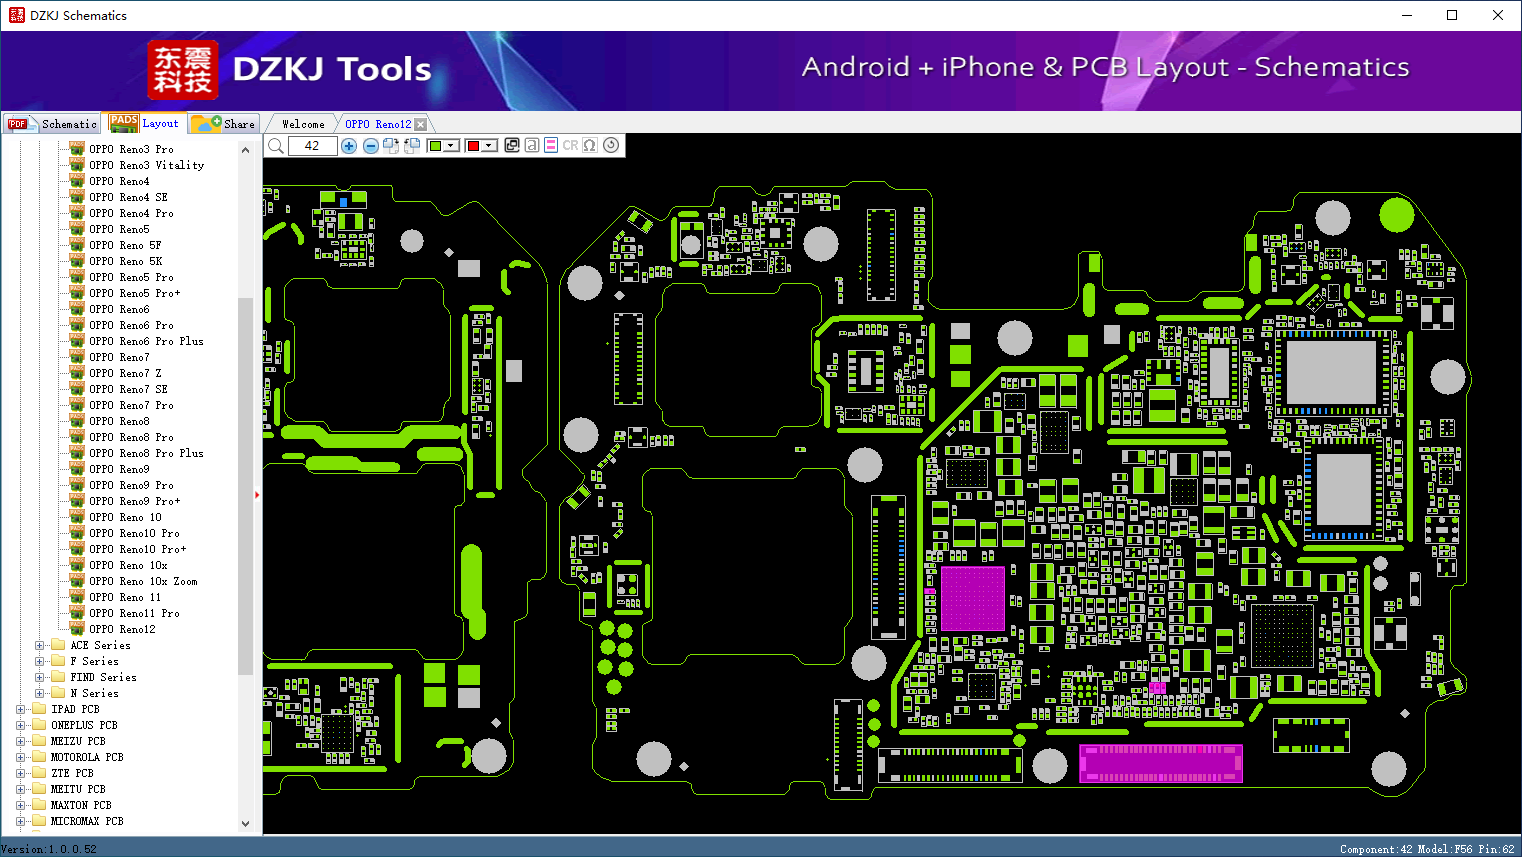1522x857 pixels.
Task: Click the 'Component:42 Model:F56 Pin:62' status text
Action: (x=1427, y=849)
